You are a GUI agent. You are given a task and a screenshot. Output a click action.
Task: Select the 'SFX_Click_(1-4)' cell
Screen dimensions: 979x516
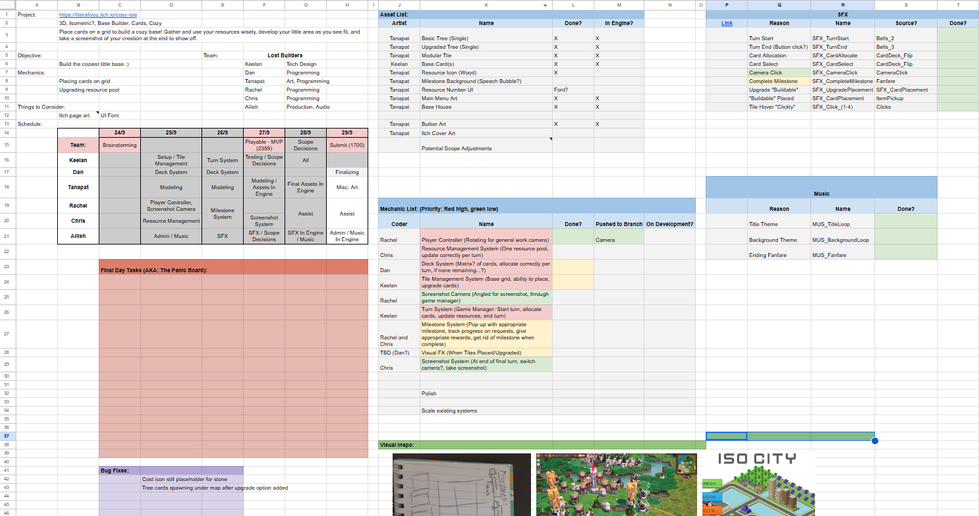tap(842, 107)
